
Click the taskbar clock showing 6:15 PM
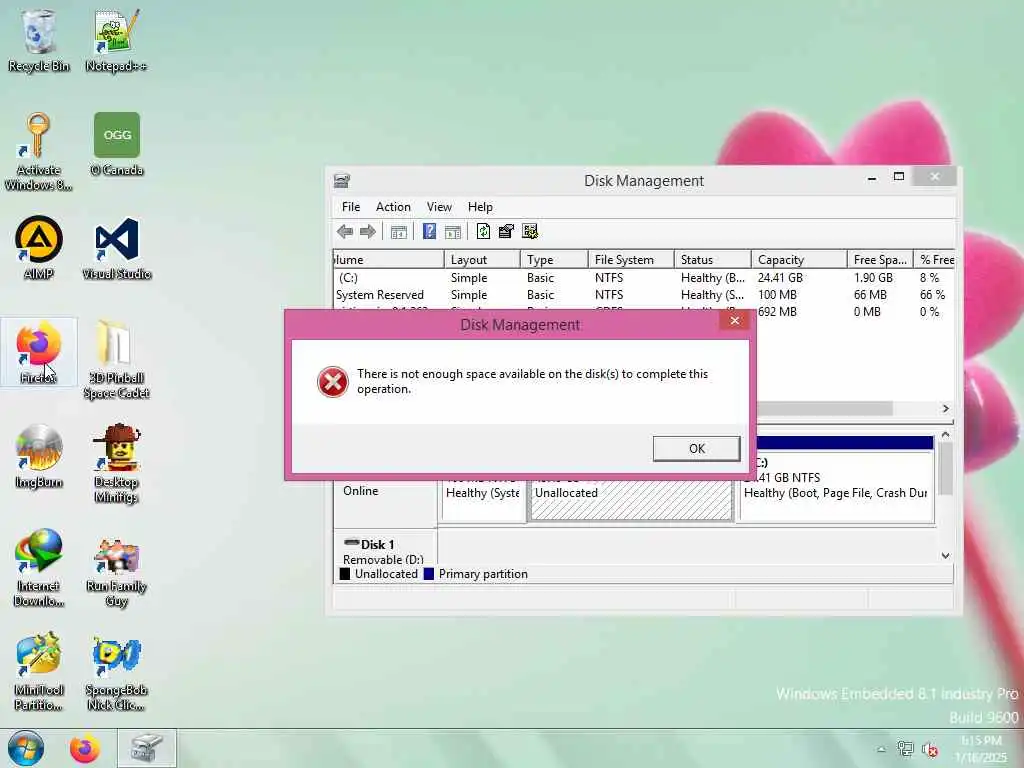(x=981, y=749)
